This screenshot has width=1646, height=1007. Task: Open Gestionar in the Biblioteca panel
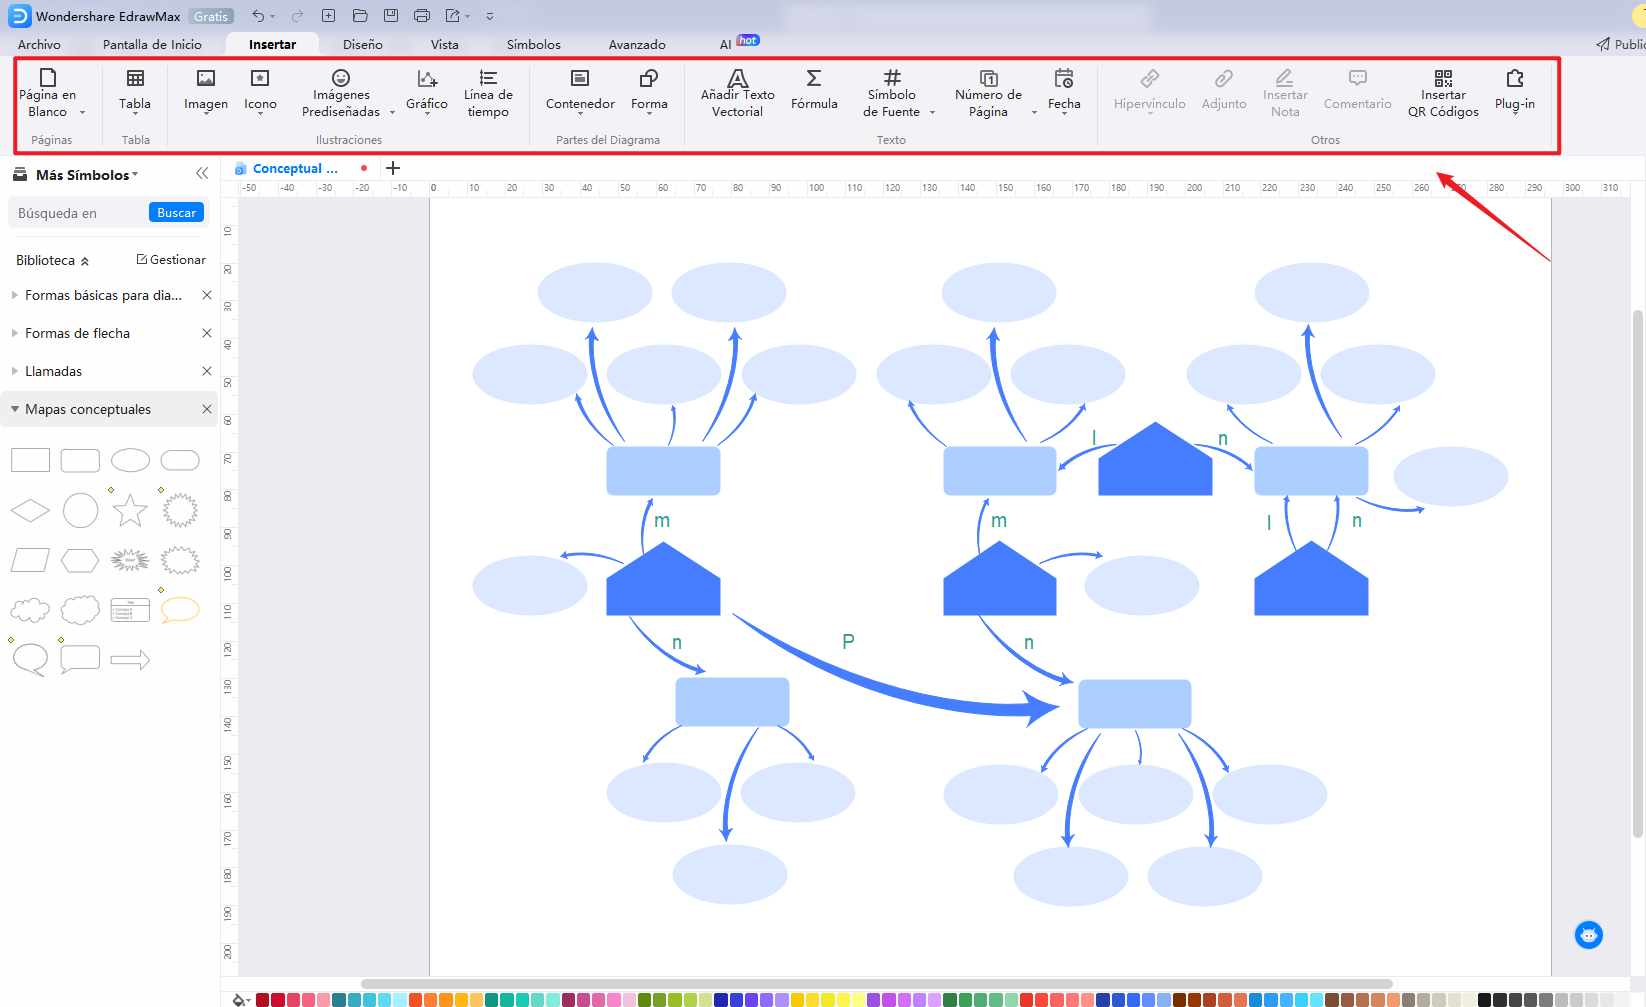(171, 259)
